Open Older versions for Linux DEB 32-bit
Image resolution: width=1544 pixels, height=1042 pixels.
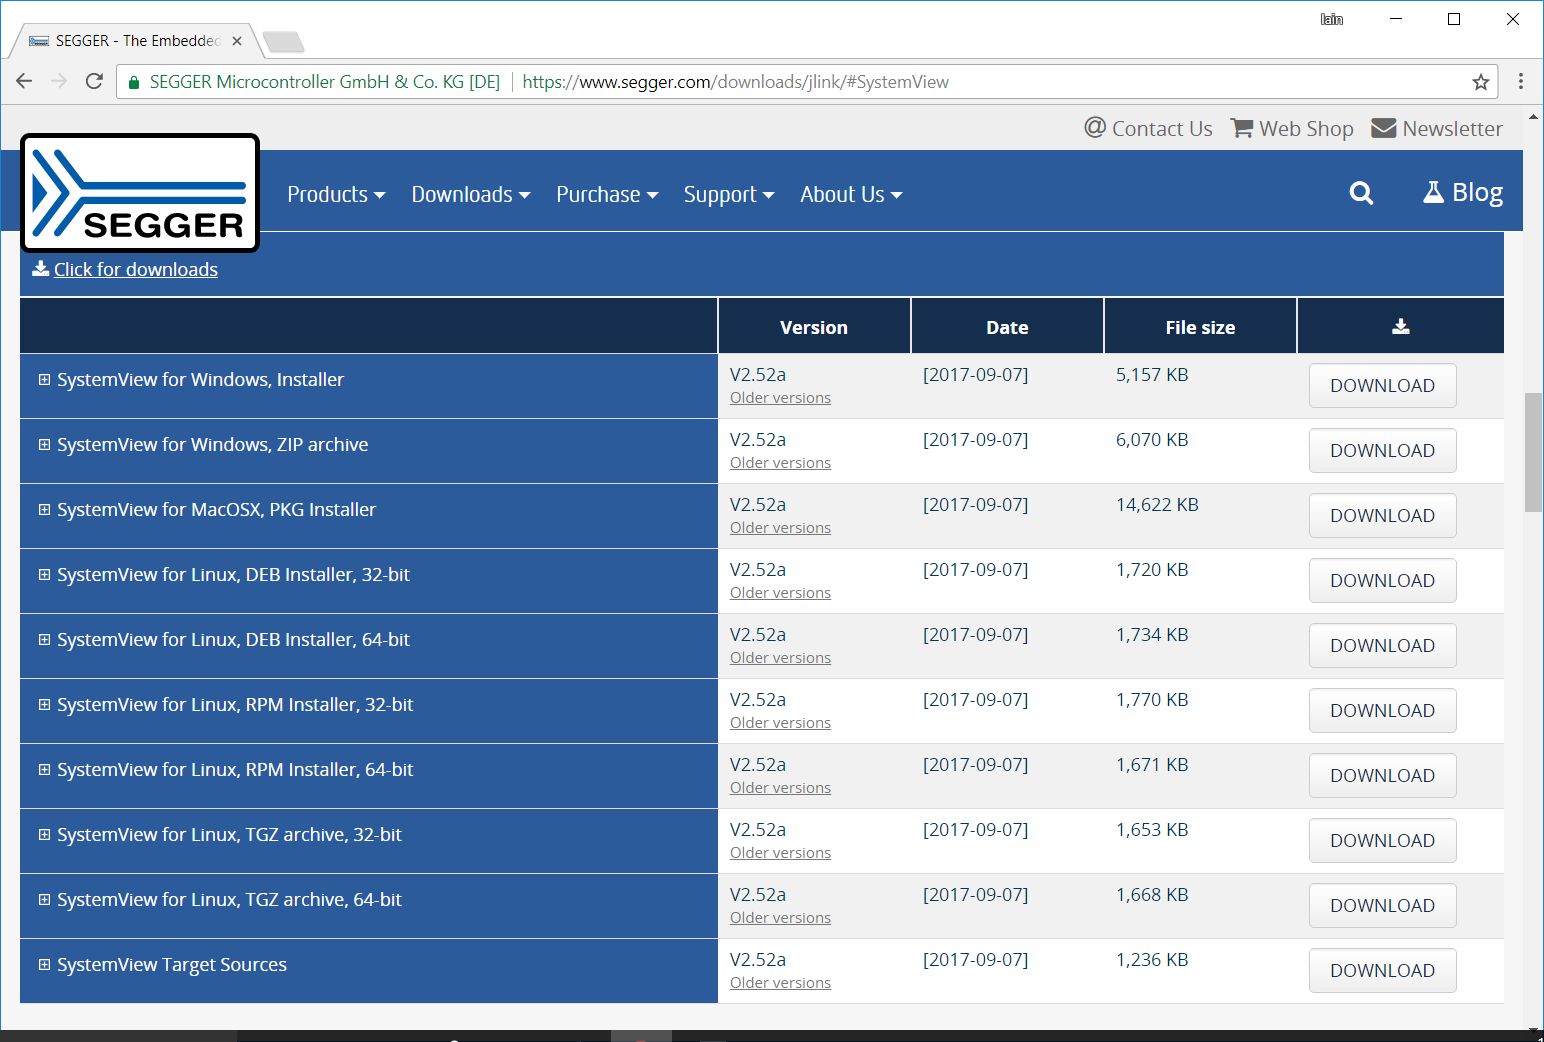coord(780,593)
